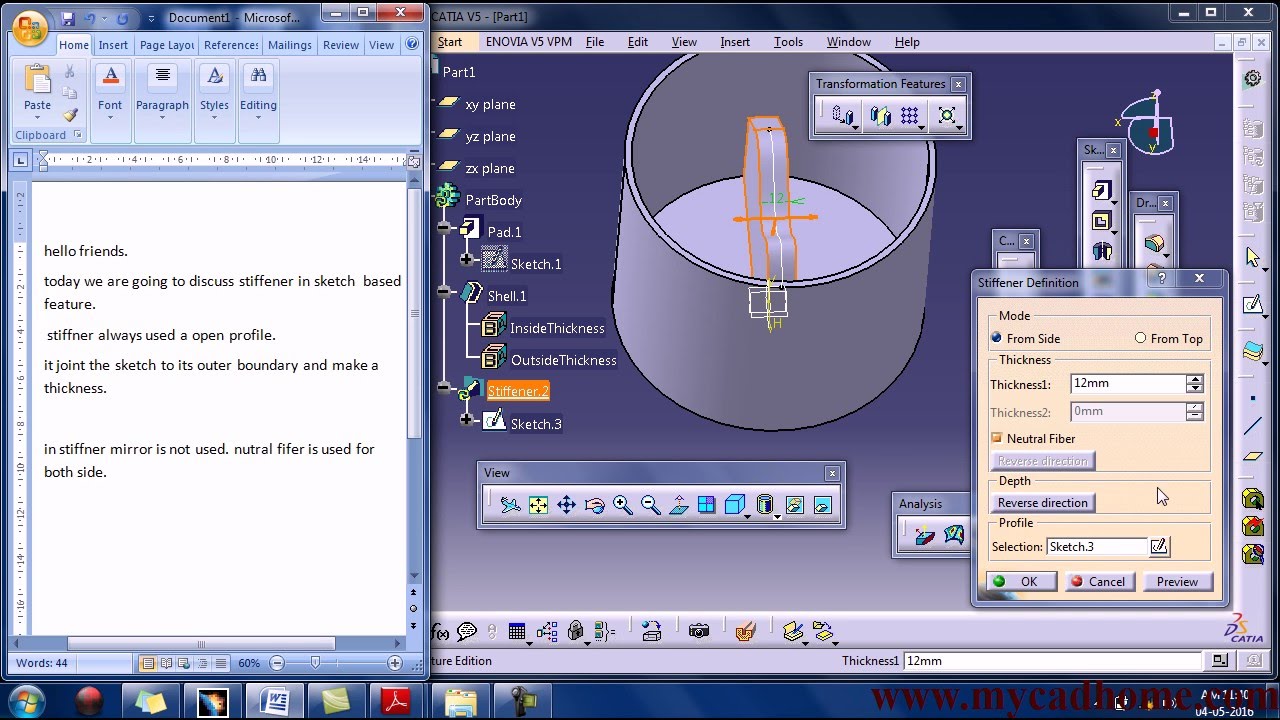
Task: Select the From Top mode radio button
Action: pyautogui.click(x=1140, y=338)
